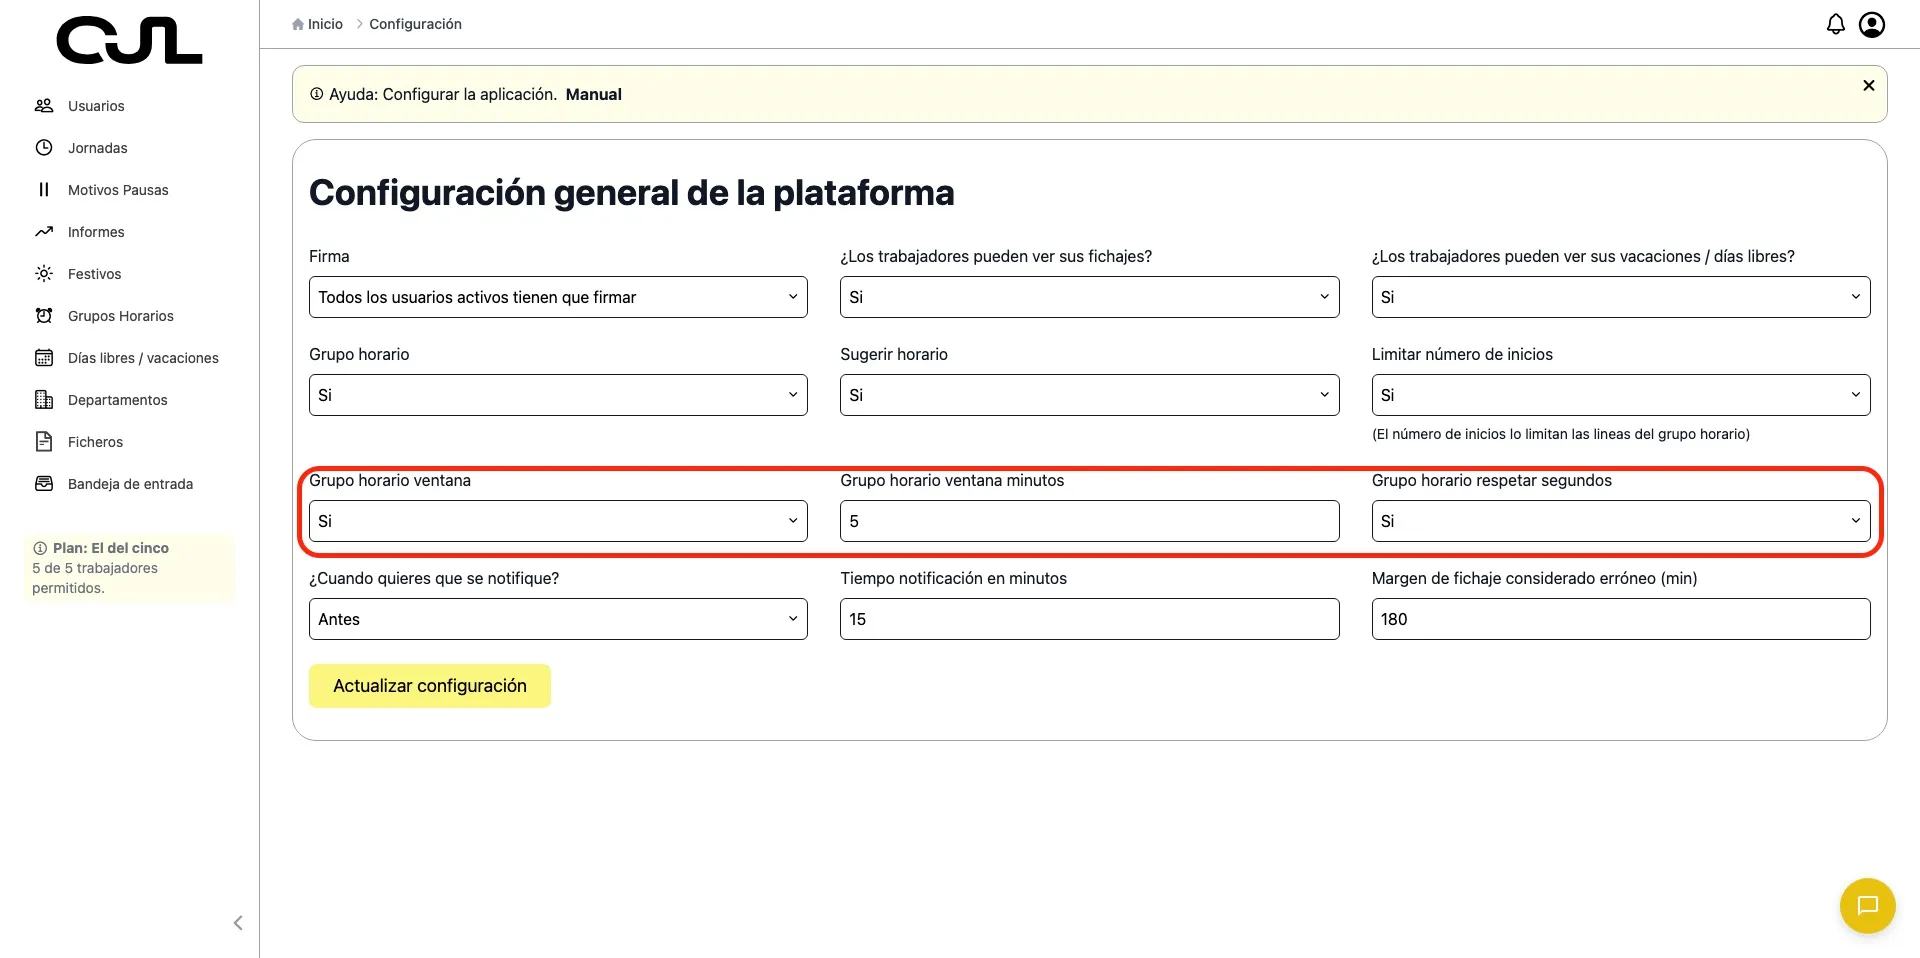Click the Días libres calendar icon
1920x958 pixels.
(x=44, y=357)
